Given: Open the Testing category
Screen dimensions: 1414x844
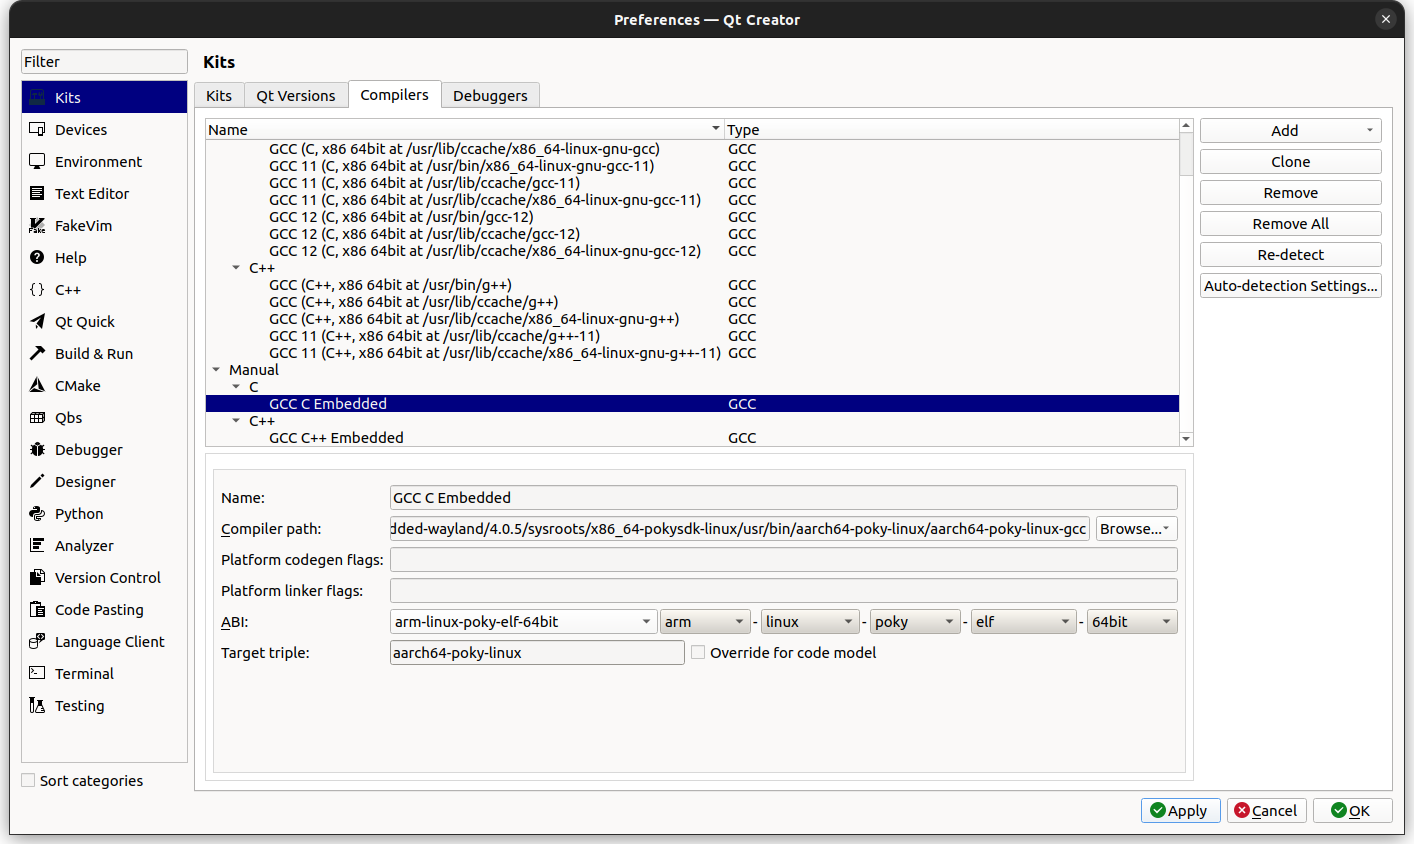Looking at the screenshot, I should pyautogui.click(x=38, y=705).
